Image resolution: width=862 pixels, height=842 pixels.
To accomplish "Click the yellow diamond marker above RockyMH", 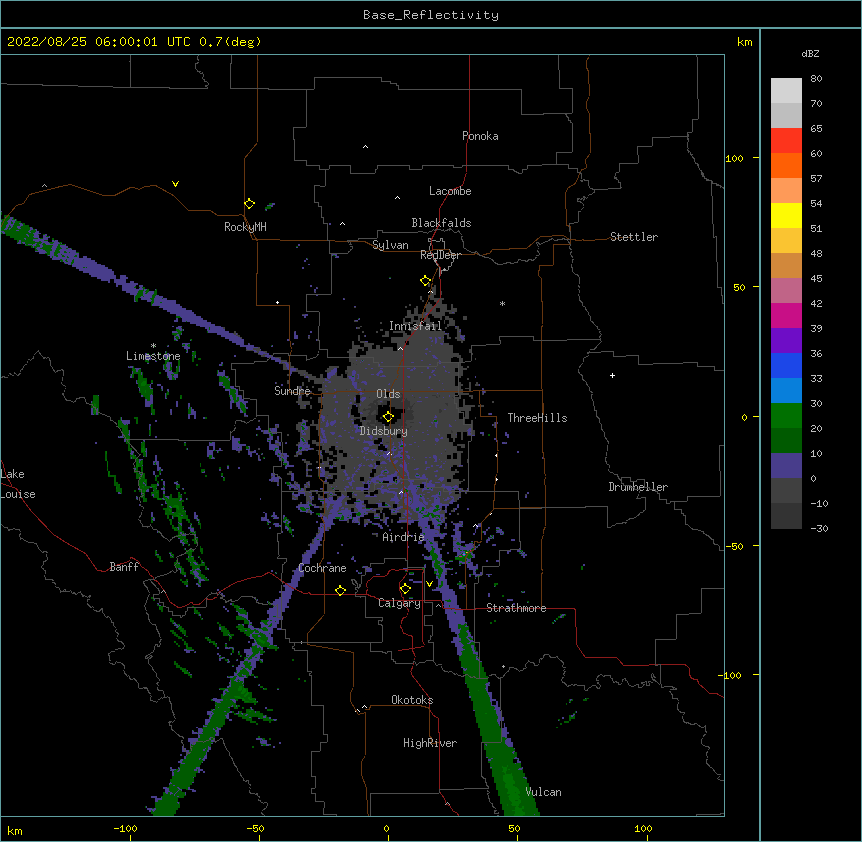I will pyautogui.click(x=249, y=204).
